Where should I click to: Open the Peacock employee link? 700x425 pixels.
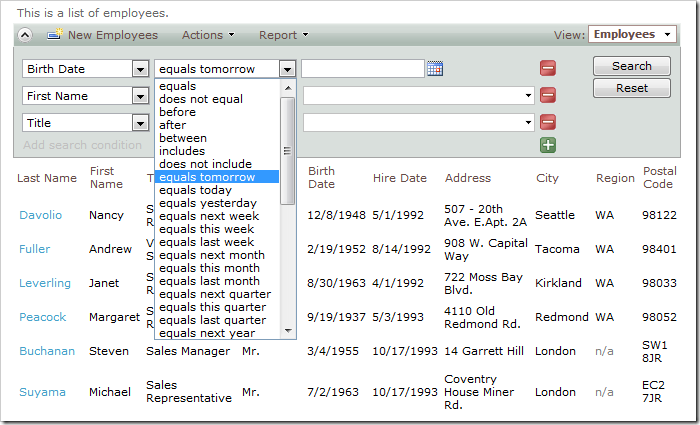(x=42, y=317)
